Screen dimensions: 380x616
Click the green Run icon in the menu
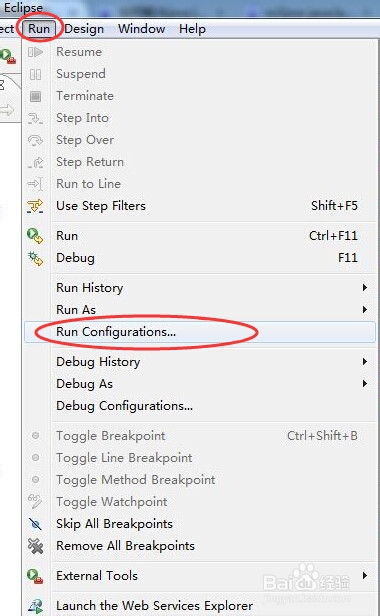click(35, 236)
